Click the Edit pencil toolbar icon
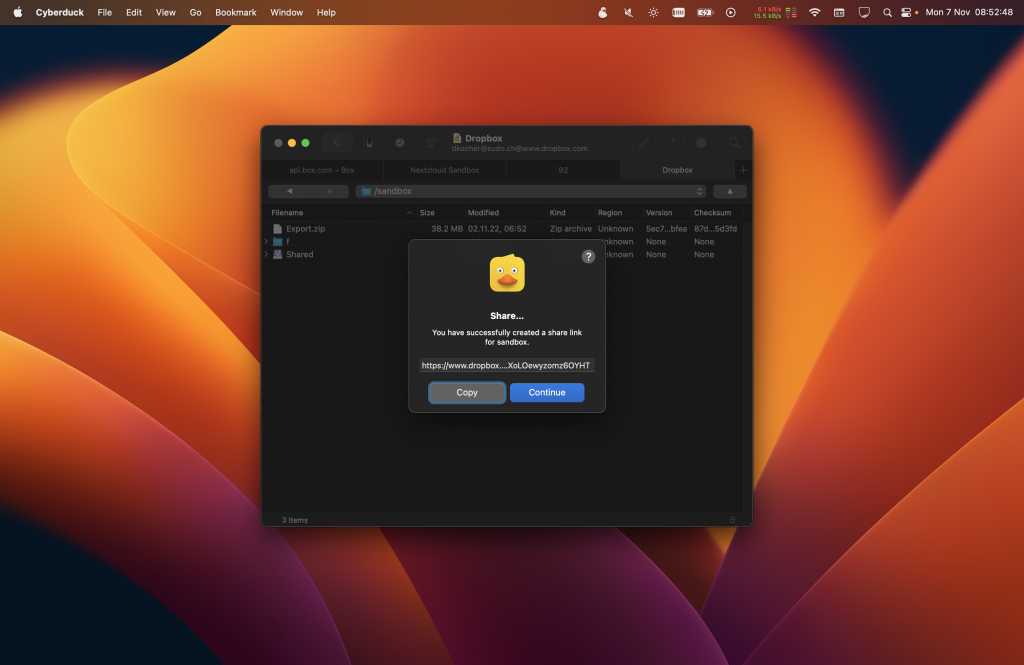Image resolution: width=1024 pixels, height=665 pixels. (644, 142)
